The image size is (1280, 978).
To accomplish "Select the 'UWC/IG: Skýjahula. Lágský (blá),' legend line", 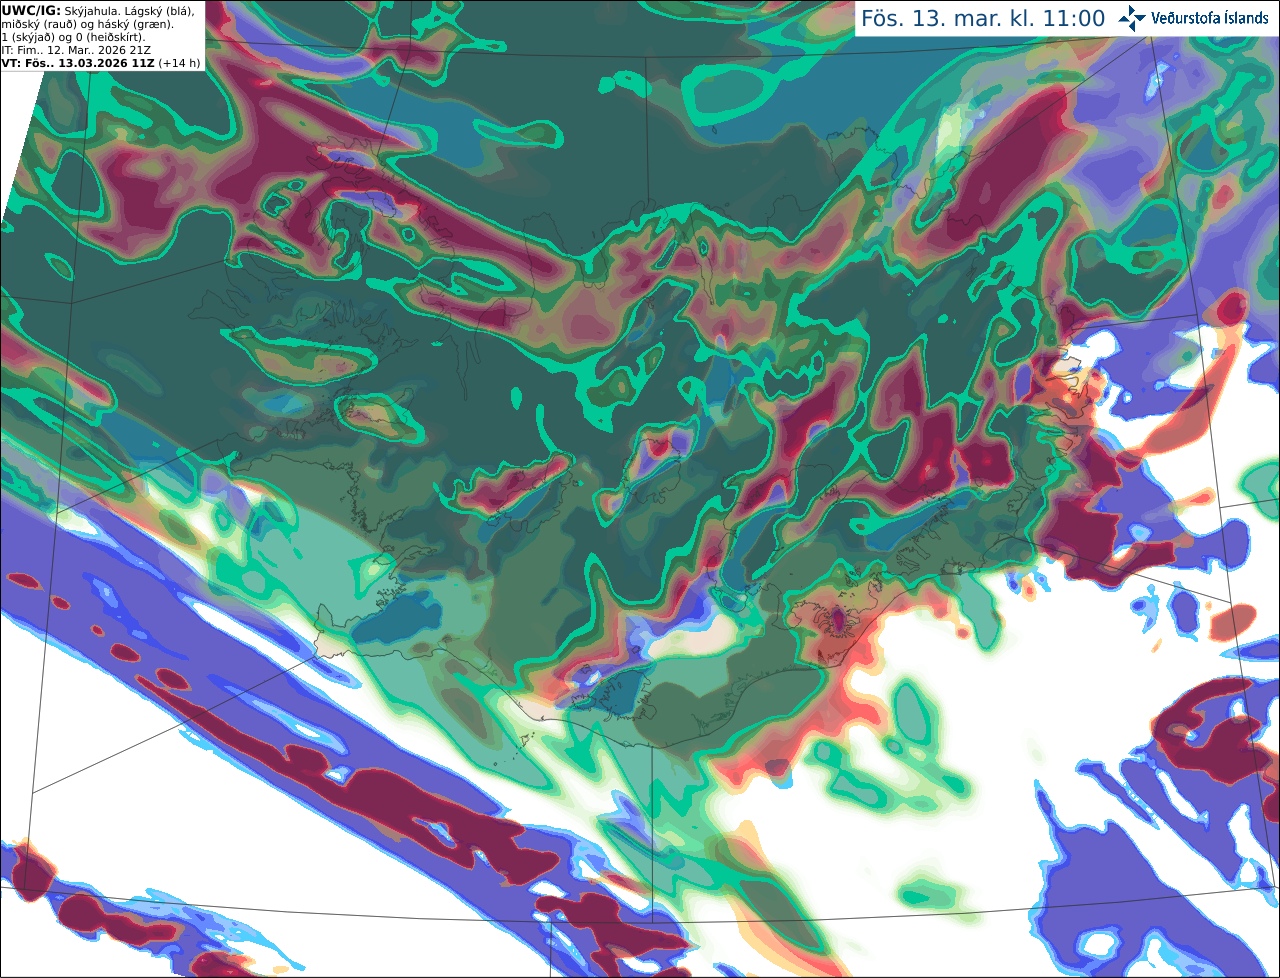I will [x=99, y=11].
